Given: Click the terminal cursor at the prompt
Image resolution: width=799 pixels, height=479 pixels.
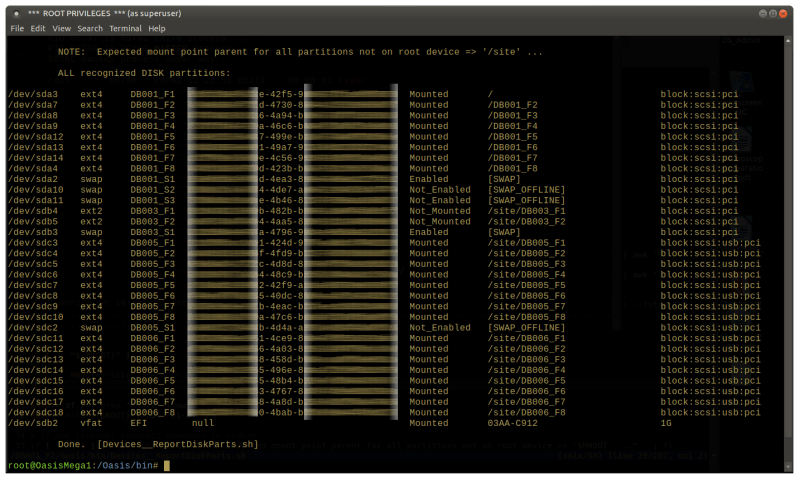Looking at the screenshot, I should pyautogui.click(x=167, y=465).
